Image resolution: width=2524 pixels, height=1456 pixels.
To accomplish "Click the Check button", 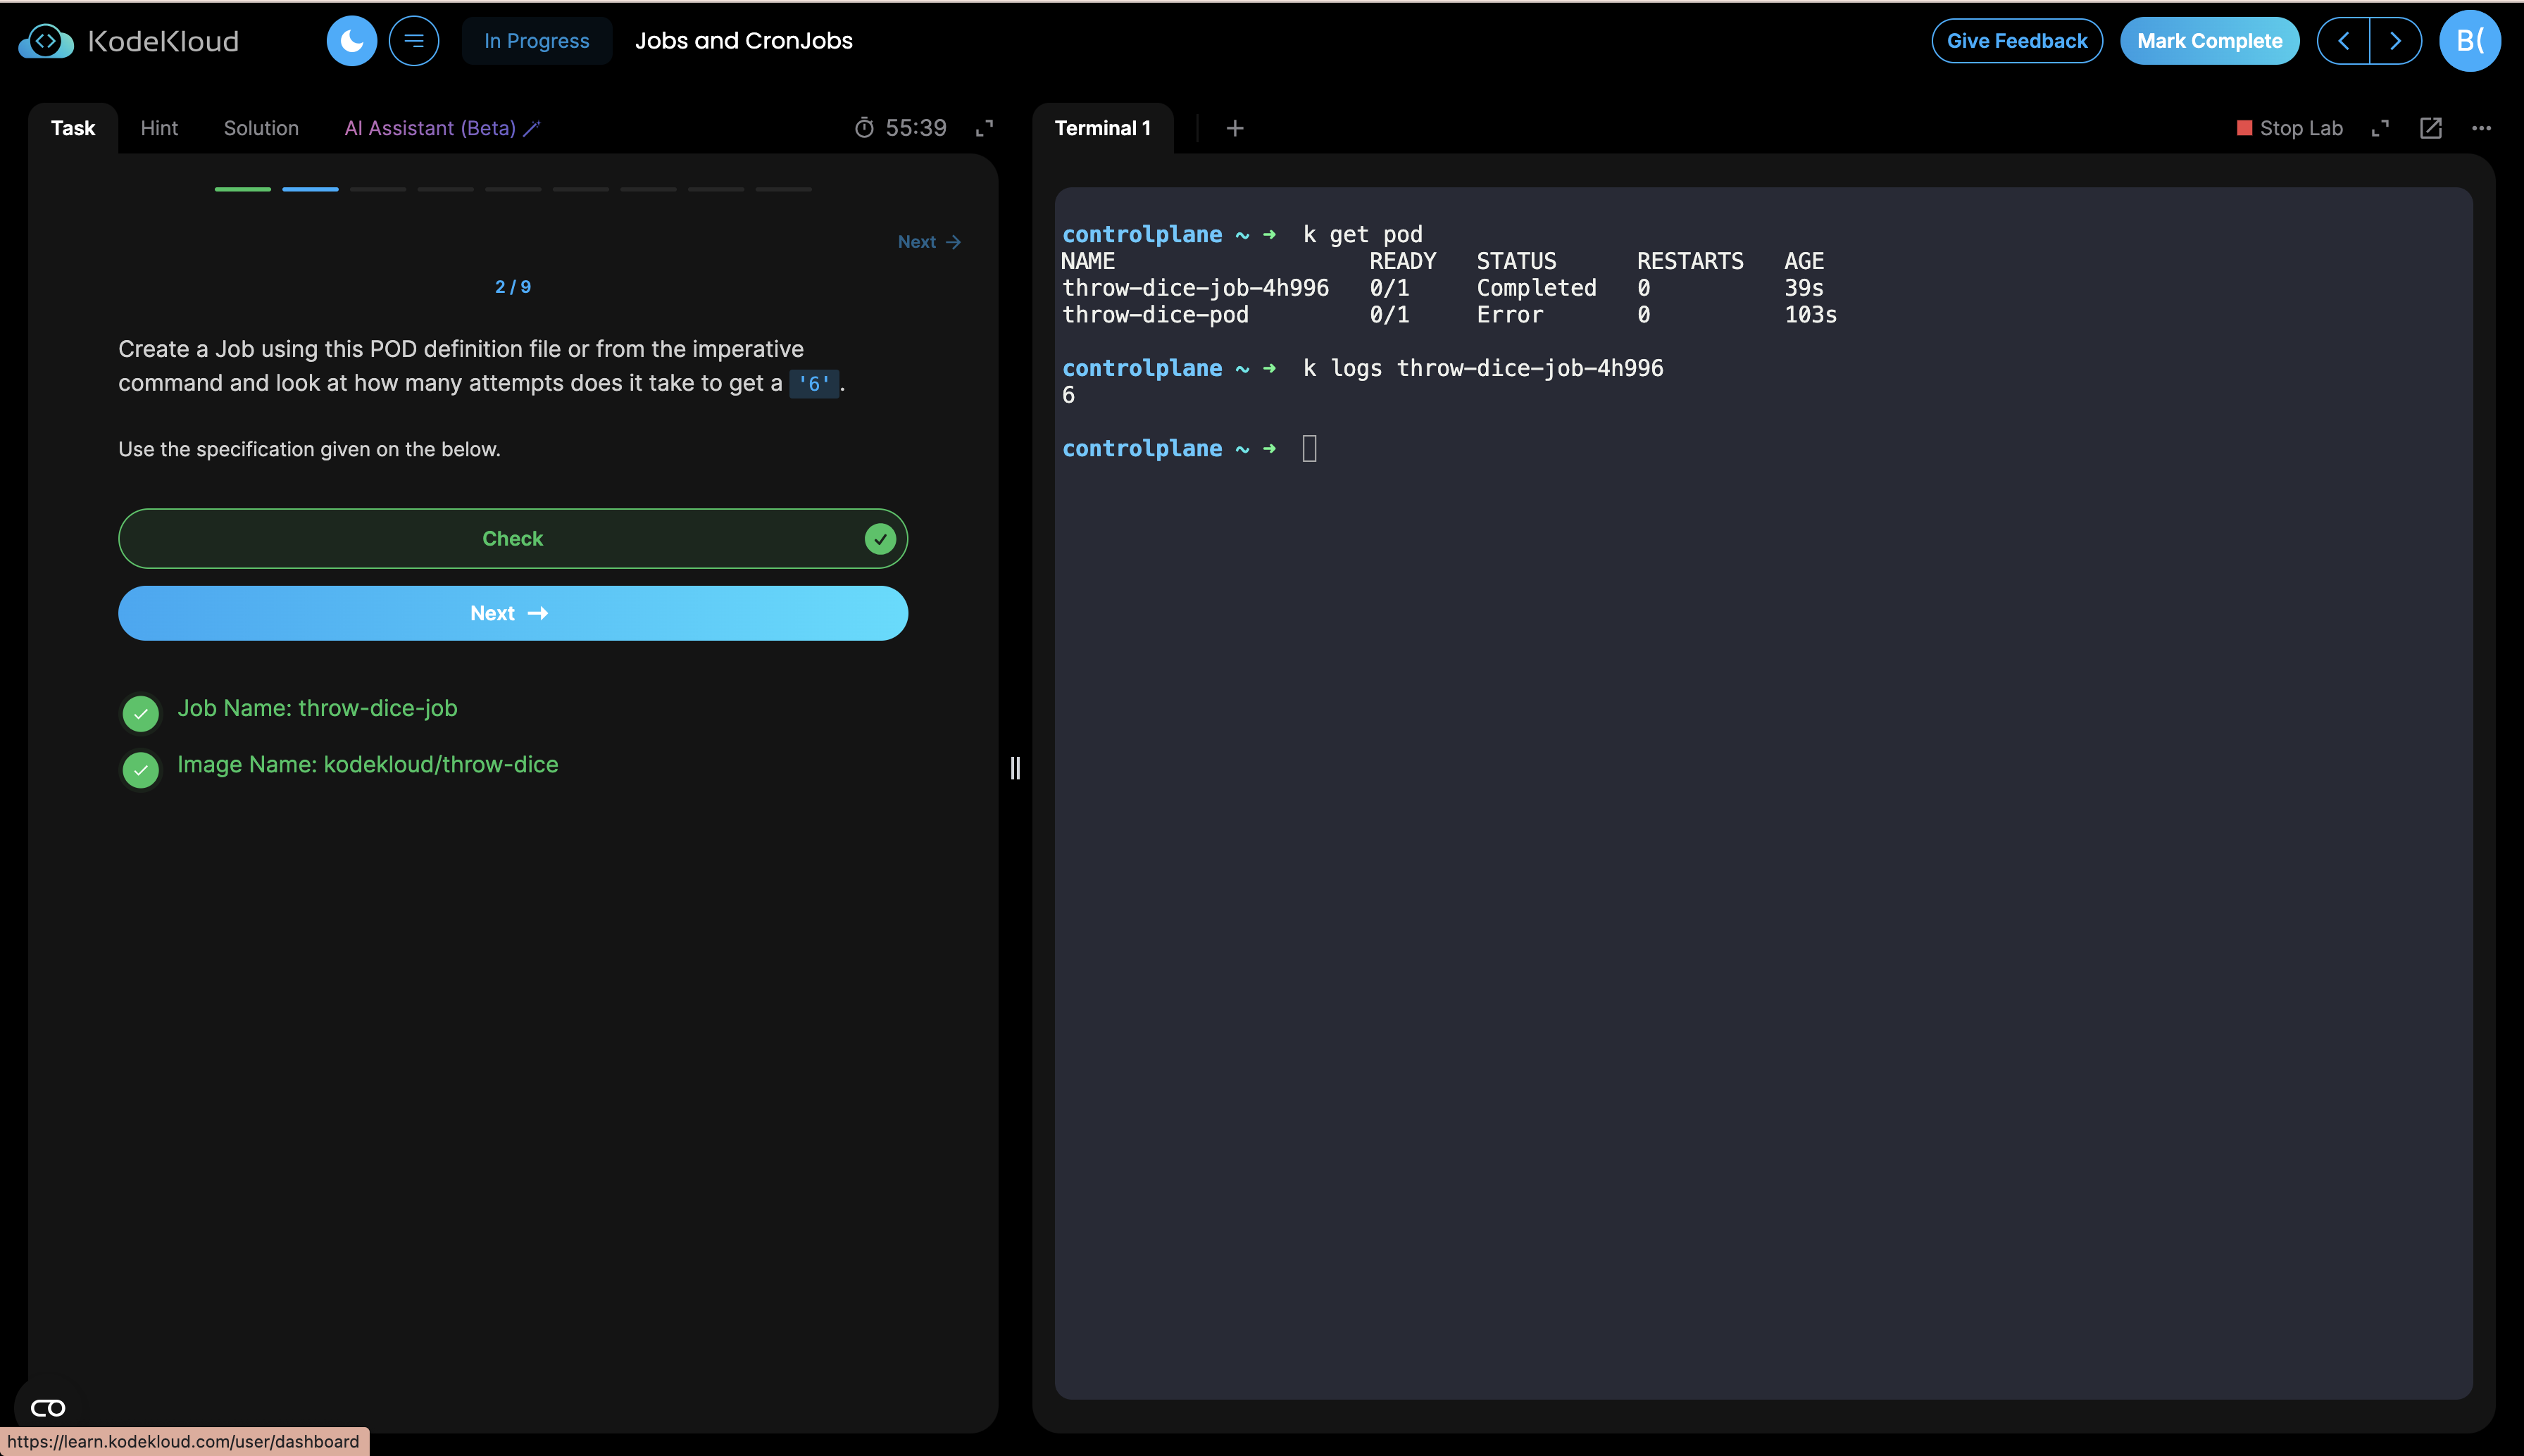I will pos(512,538).
